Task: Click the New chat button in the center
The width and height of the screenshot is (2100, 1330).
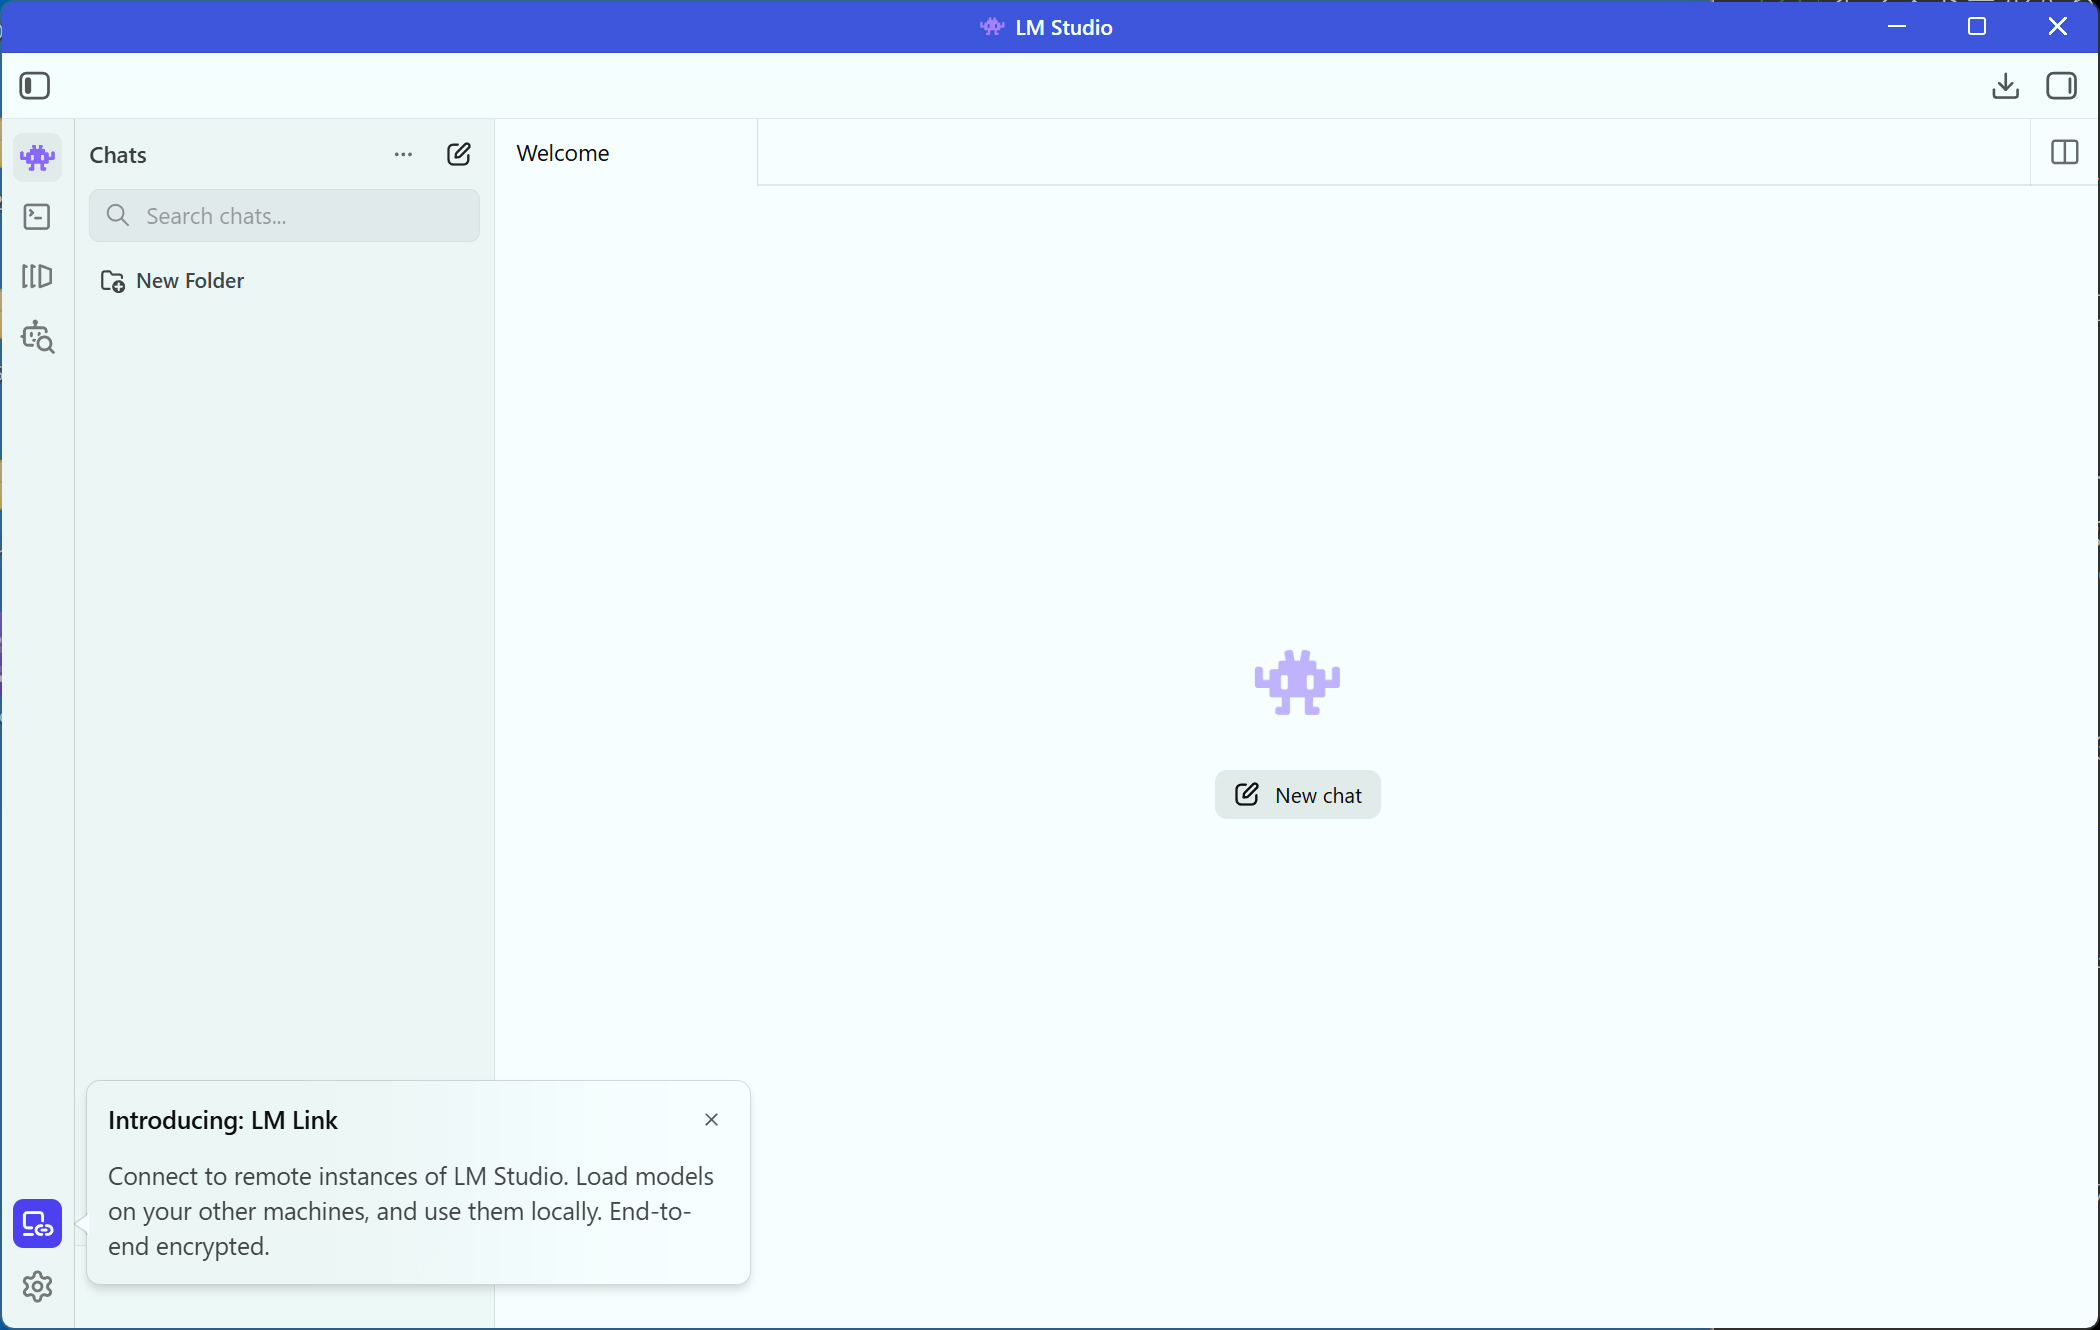Action: pos(1297,794)
